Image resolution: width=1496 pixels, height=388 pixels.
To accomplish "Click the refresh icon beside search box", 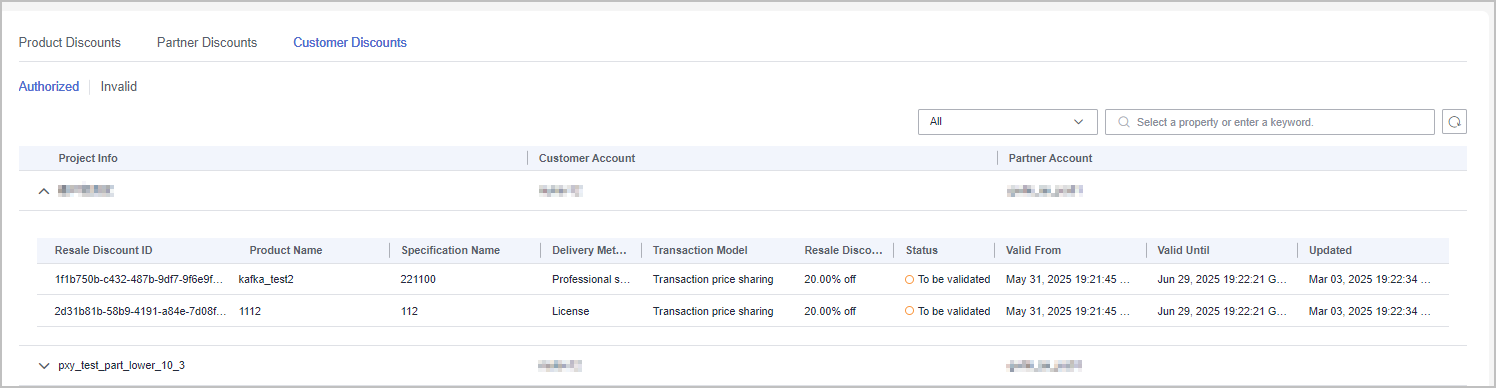I will click(x=1454, y=122).
